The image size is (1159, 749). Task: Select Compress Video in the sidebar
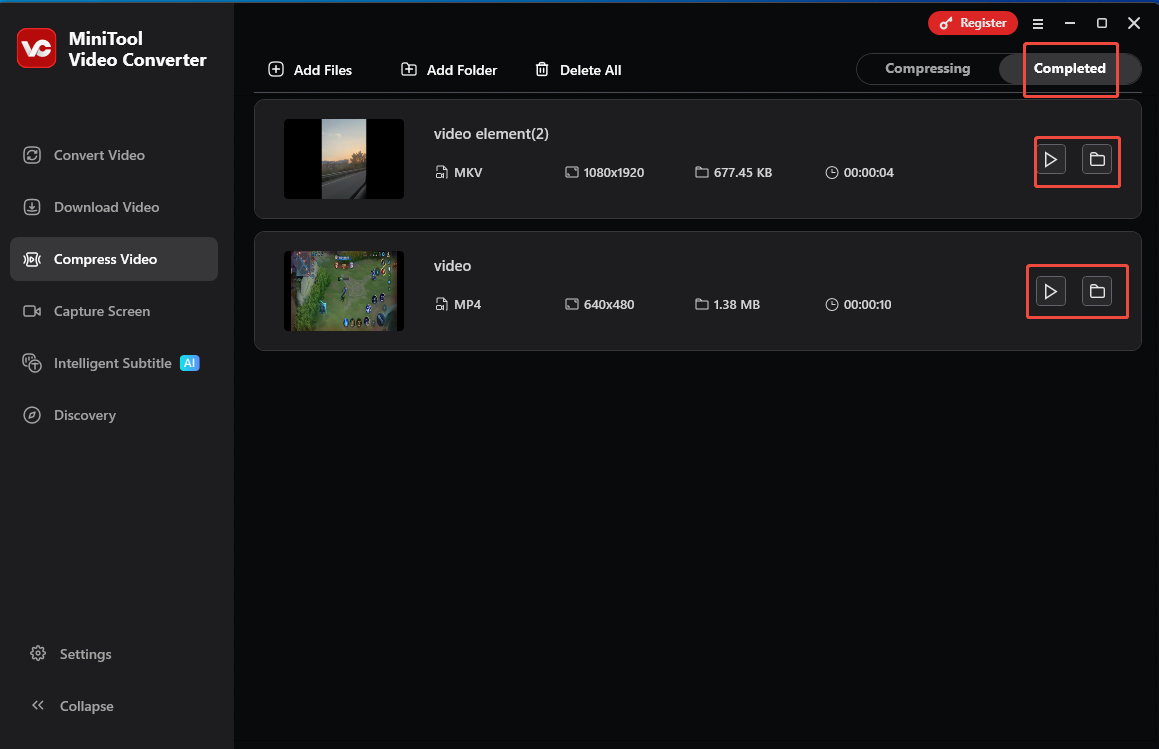[114, 259]
